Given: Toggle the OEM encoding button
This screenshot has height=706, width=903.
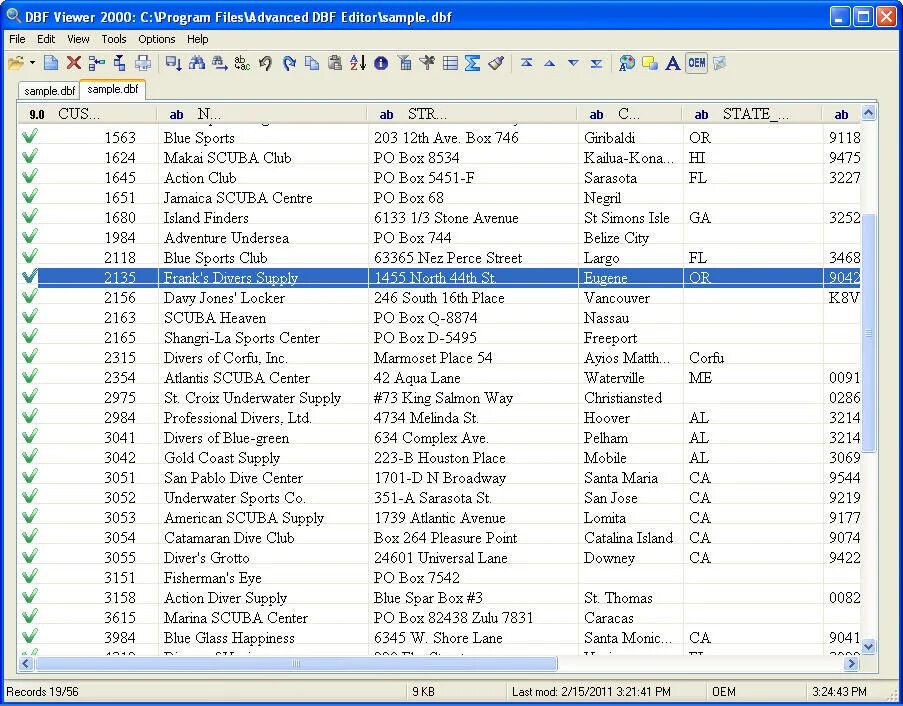Looking at the screenshot, I should click(x=696, y=63).
